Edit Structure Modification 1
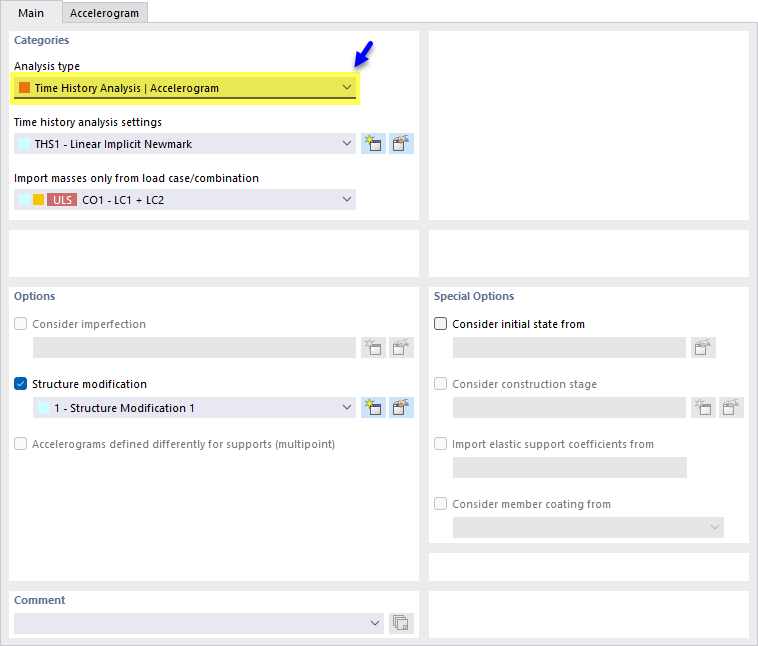This screenshot has height=646, width=758. pos(401,408)
